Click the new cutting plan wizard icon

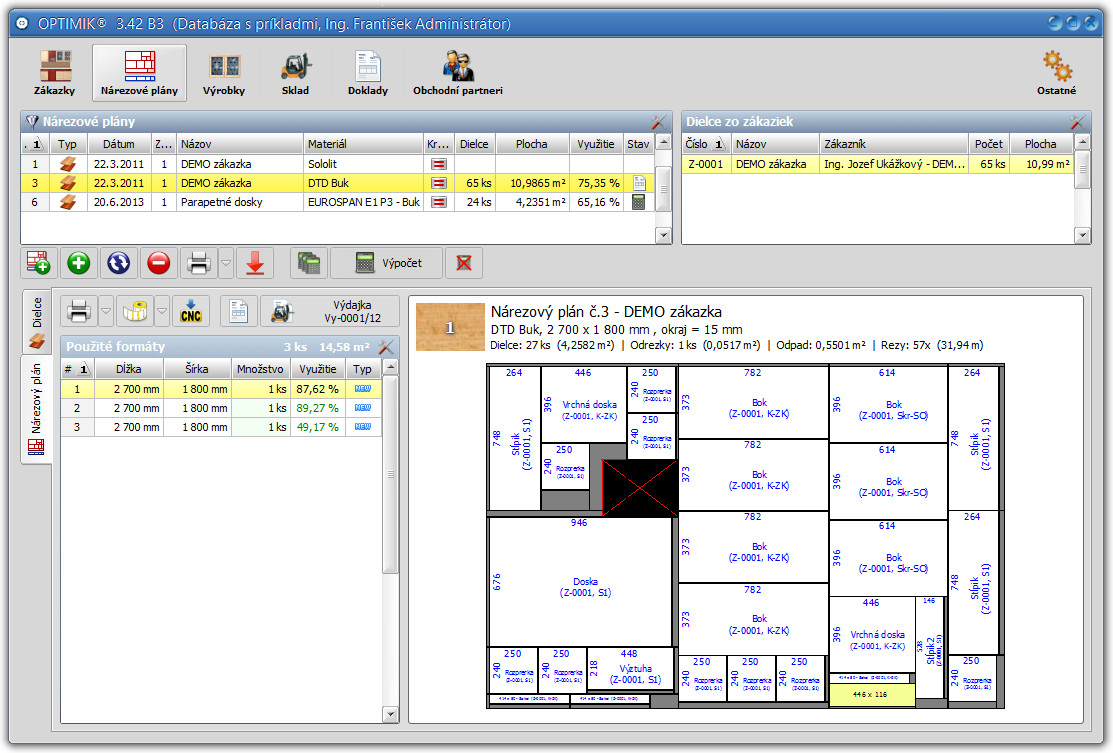pyautogui.click(x=38, y=263)
